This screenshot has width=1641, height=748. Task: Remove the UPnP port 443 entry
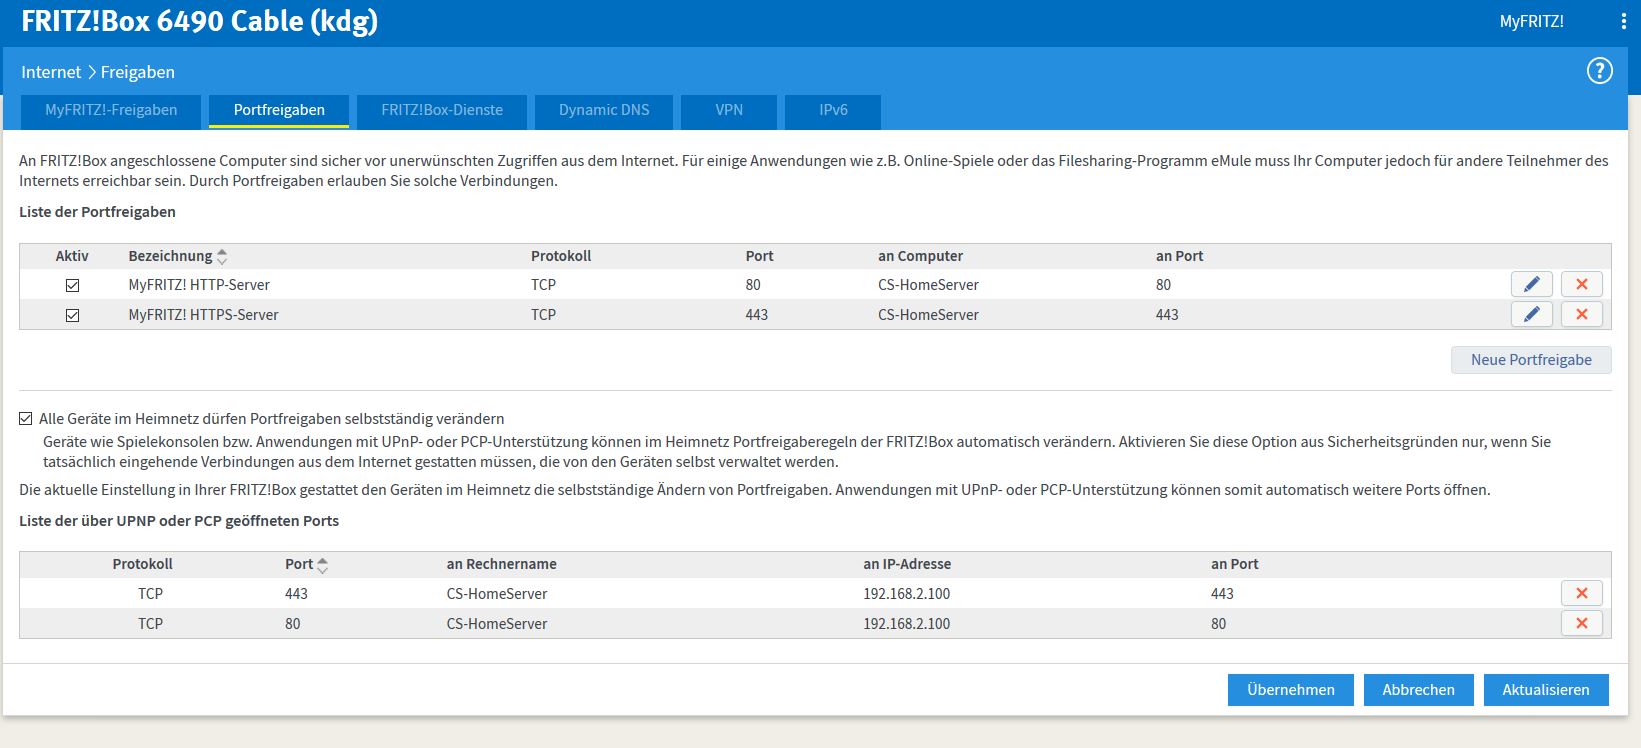tap(1581, 594)
